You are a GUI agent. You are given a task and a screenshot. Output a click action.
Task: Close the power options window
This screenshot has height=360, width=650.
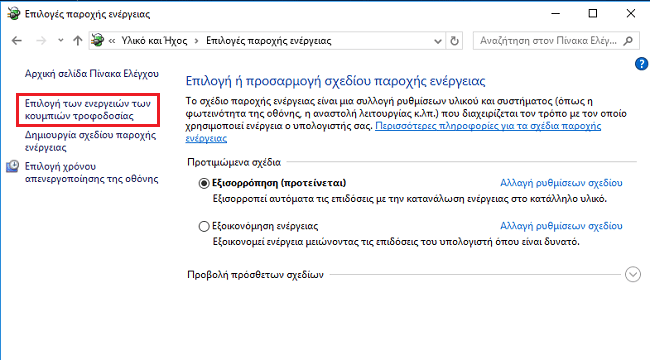pyautogui.click(x=631, y=14)
